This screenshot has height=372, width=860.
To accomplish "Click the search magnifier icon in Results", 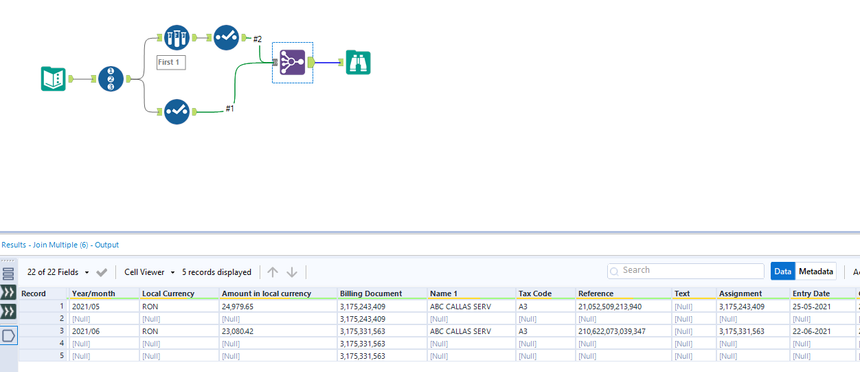I will point(614,271).
